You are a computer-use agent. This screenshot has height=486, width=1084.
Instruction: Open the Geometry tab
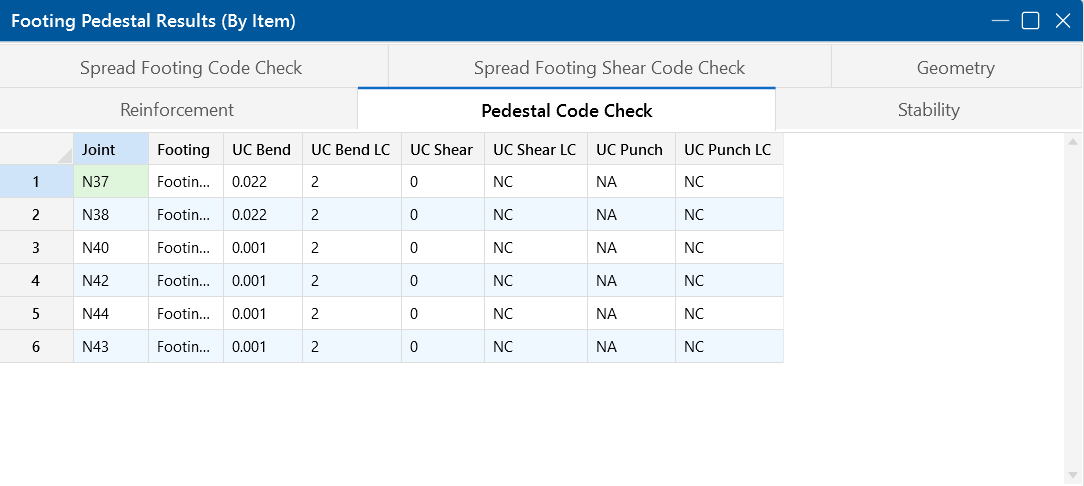pos(955,68)
